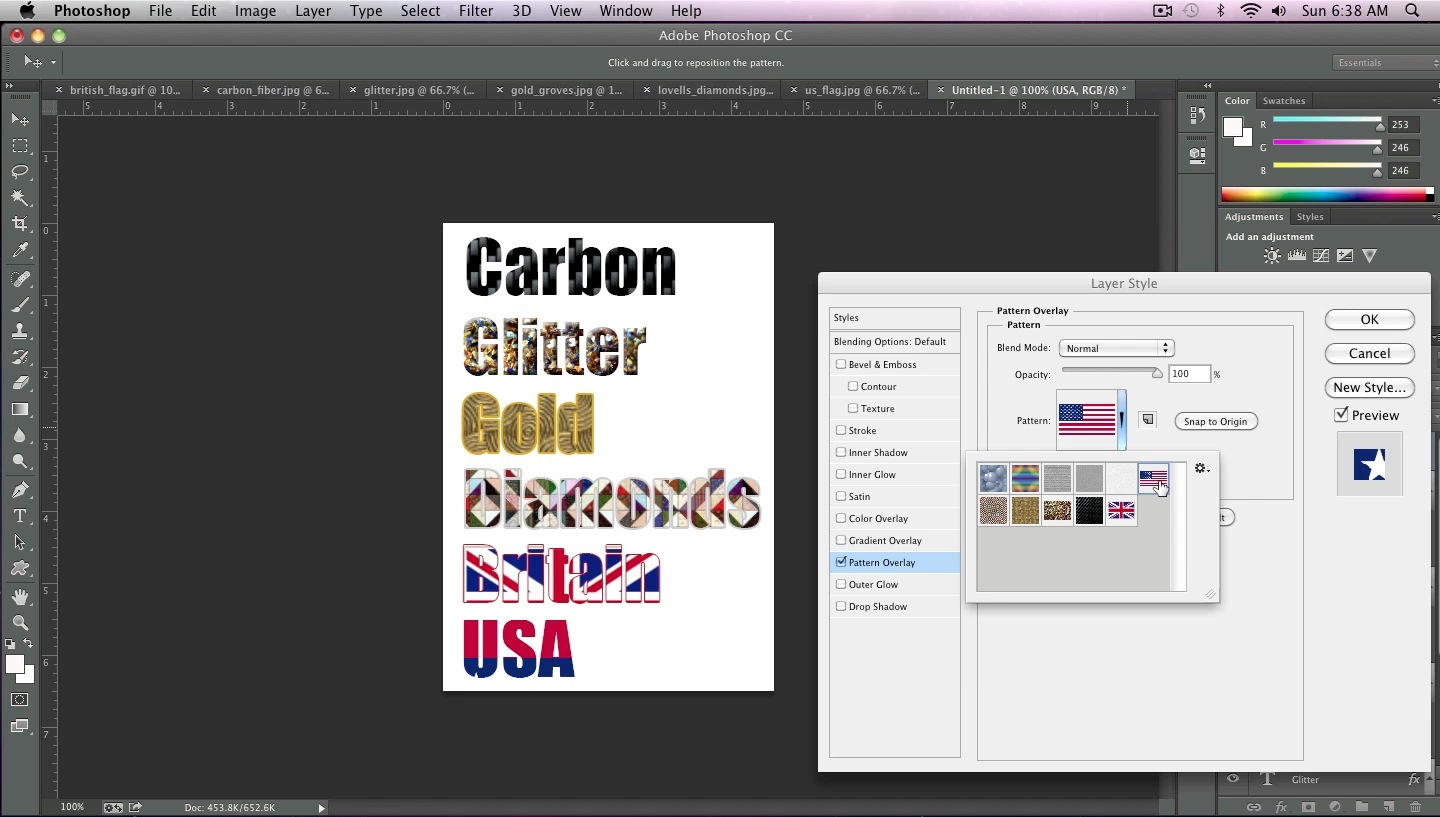Toggle the Preview checkbox

(1342, 415)
